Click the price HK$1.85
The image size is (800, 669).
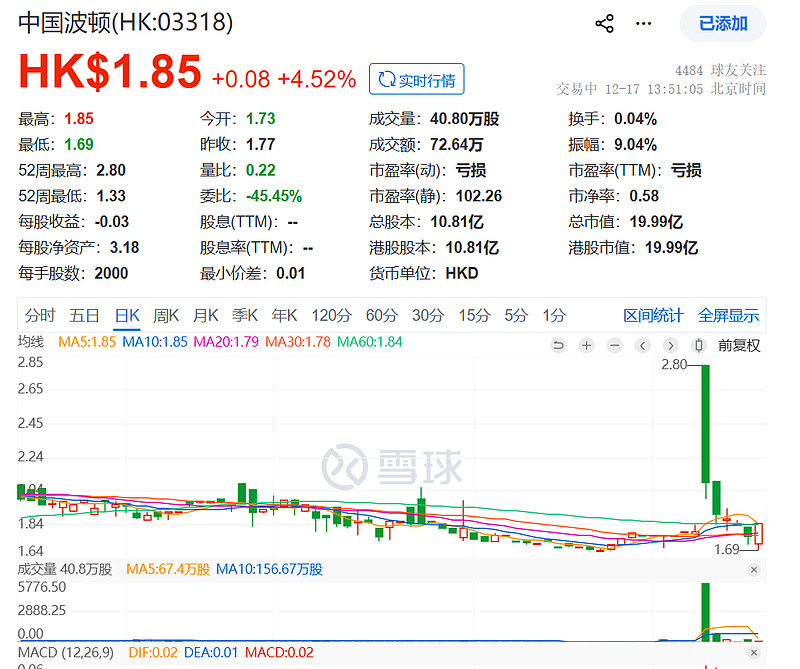(110, 71)
